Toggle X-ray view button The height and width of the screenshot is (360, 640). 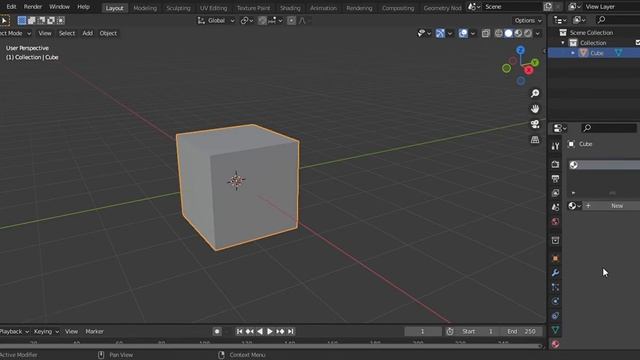pos(486,33)
